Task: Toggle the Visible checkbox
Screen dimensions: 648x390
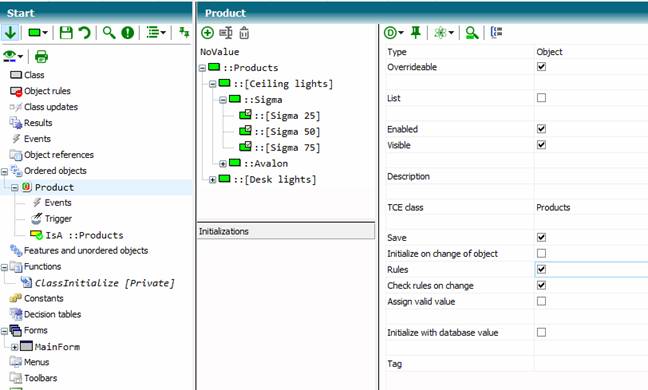Action: coord(541,145)
